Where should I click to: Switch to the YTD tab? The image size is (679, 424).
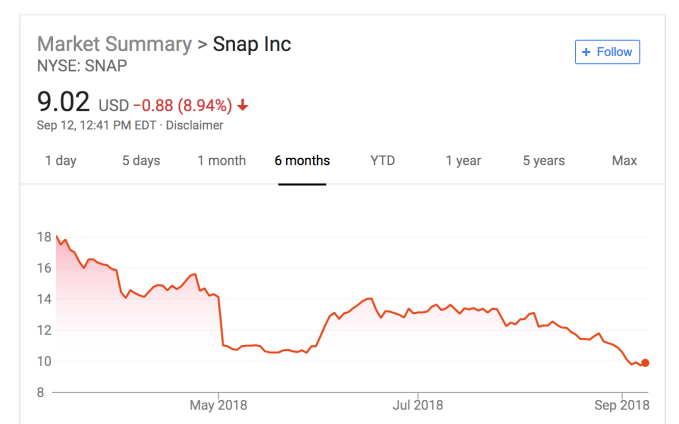[x=382, y=161]
